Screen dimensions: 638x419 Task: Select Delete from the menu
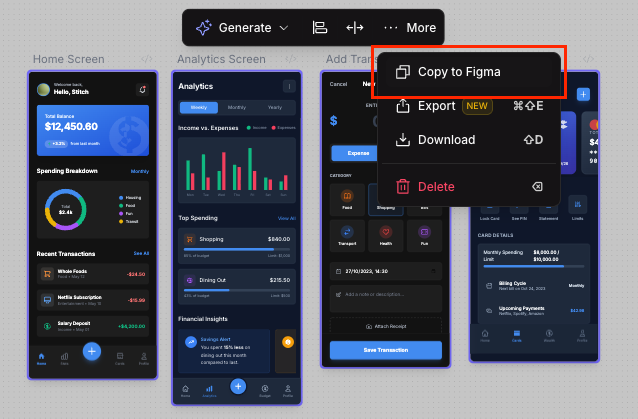(x=436, y=186)
